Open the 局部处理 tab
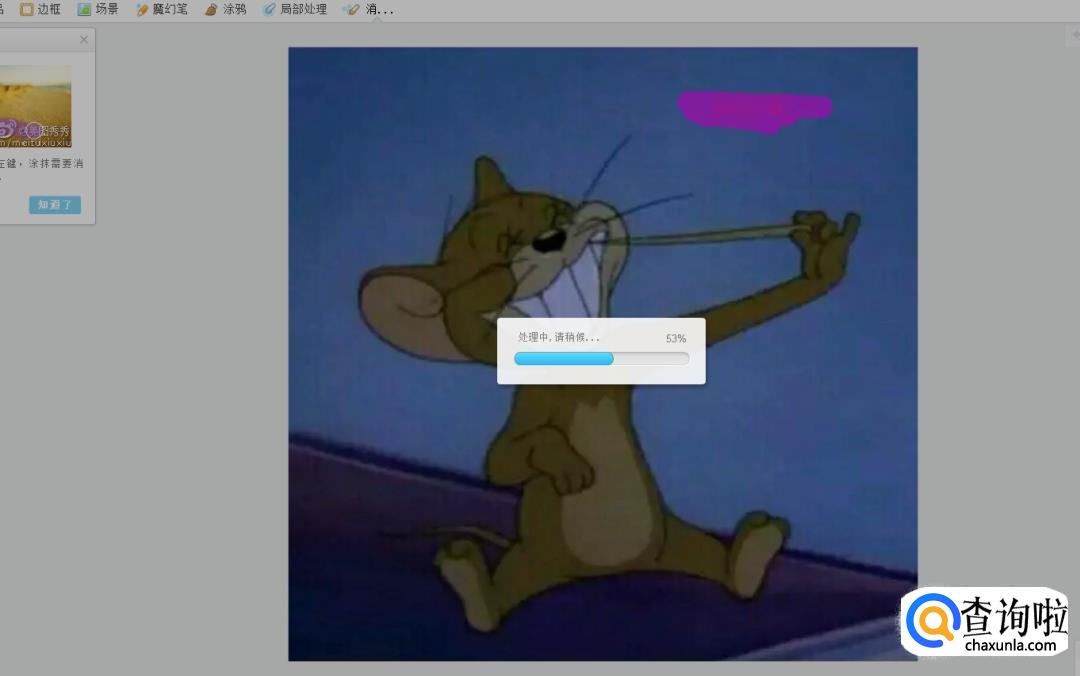 [295, 10]
